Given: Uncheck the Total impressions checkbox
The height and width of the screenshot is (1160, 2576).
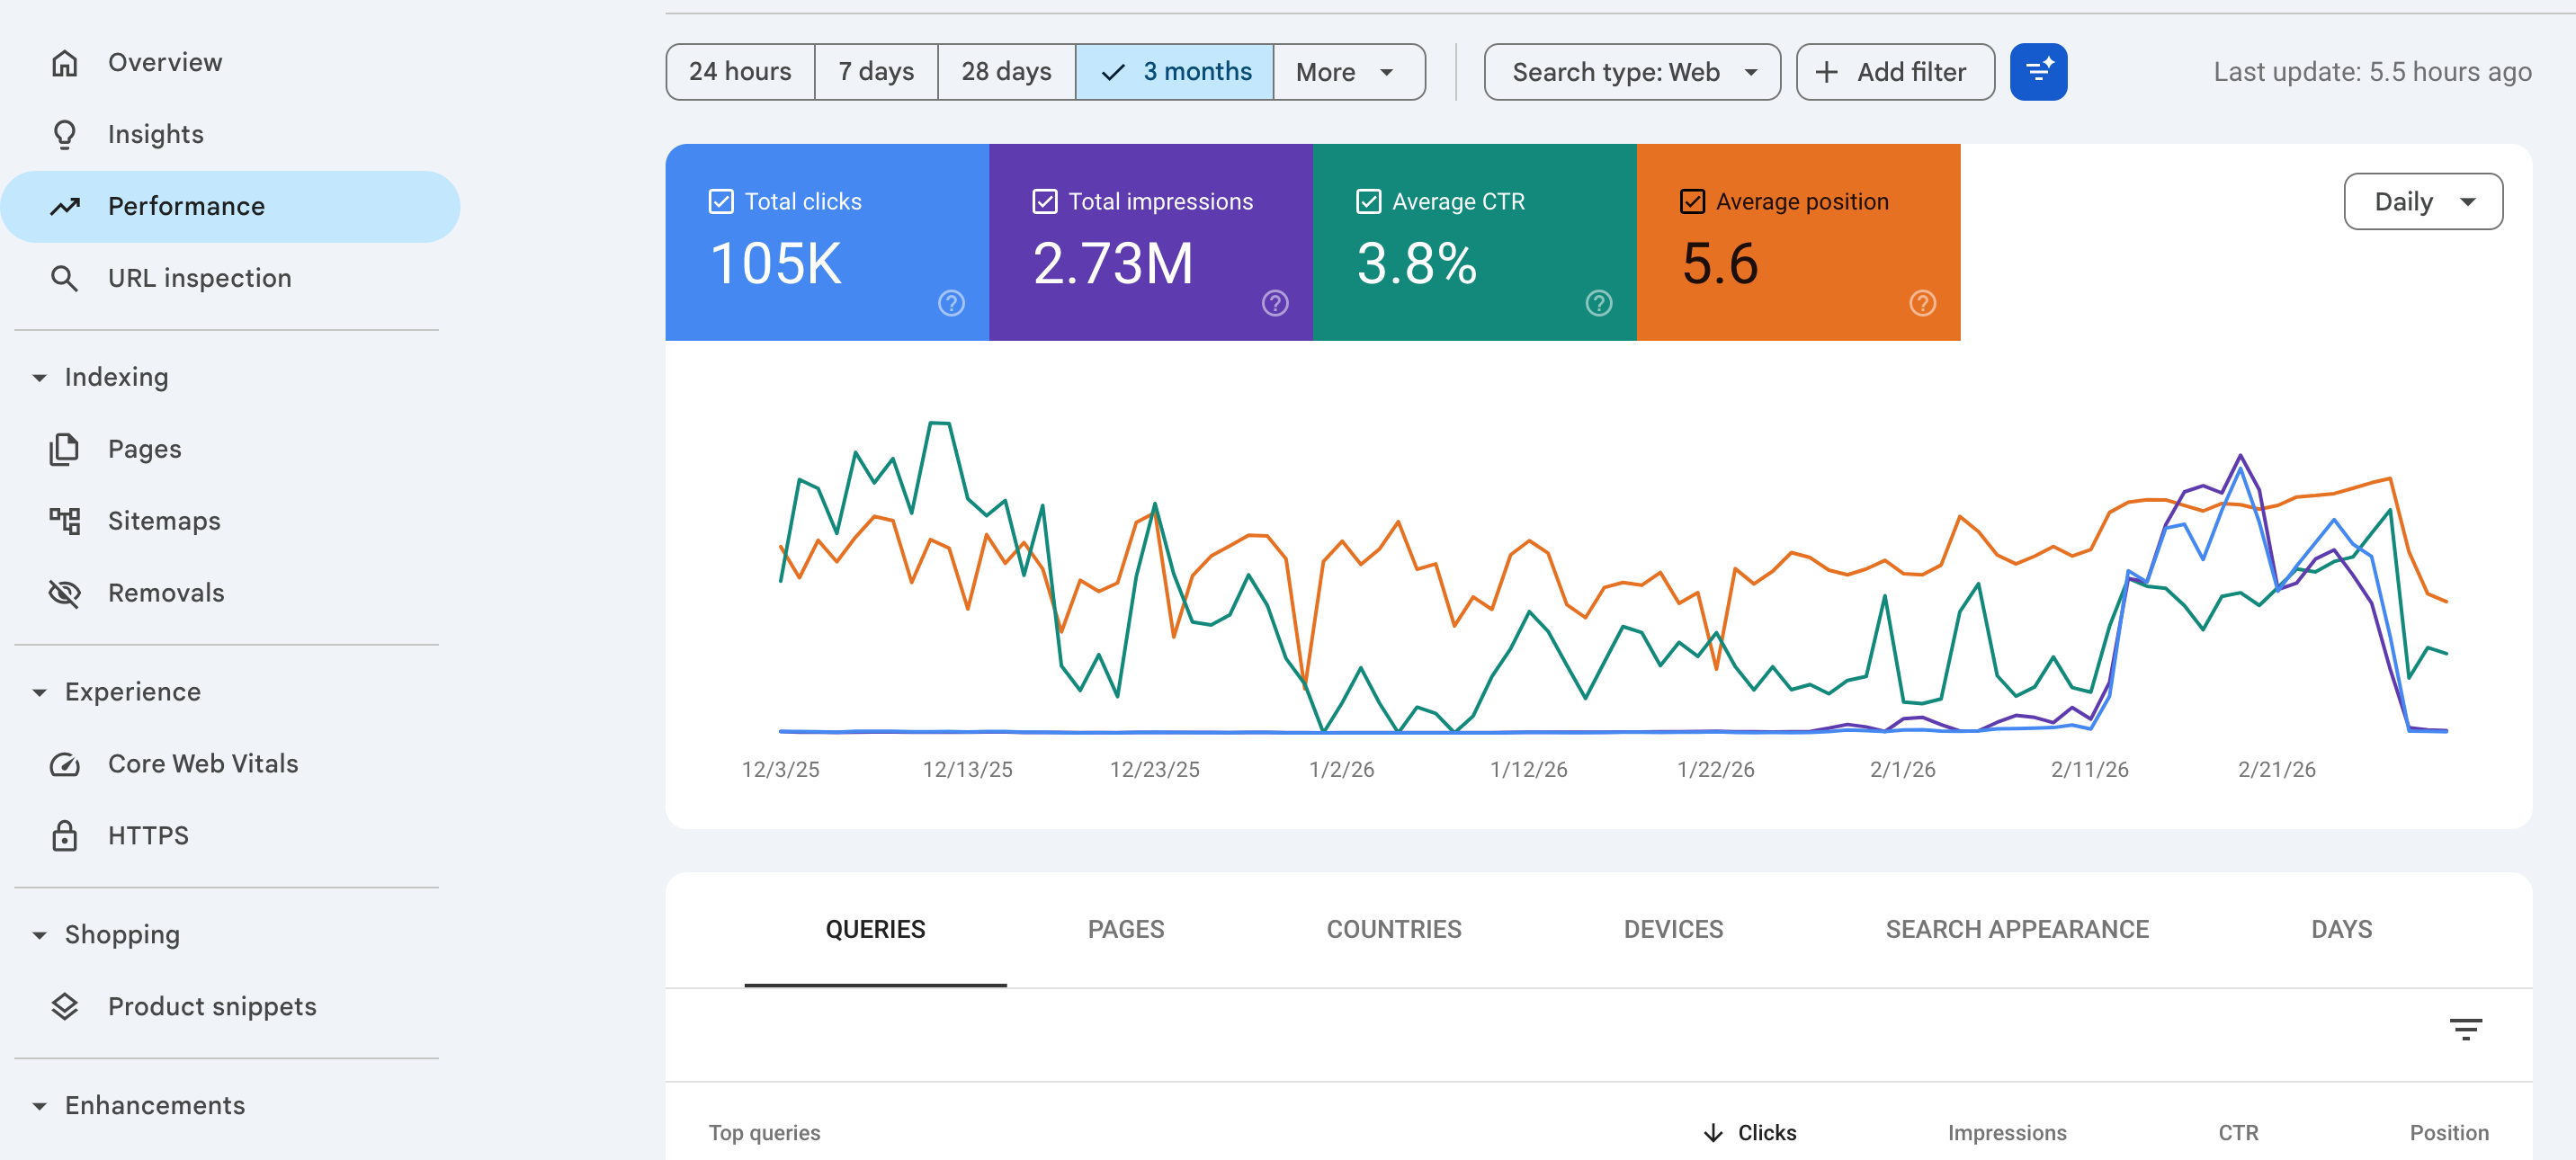Looking at the screenshot, I should [x=1044, y=202].
